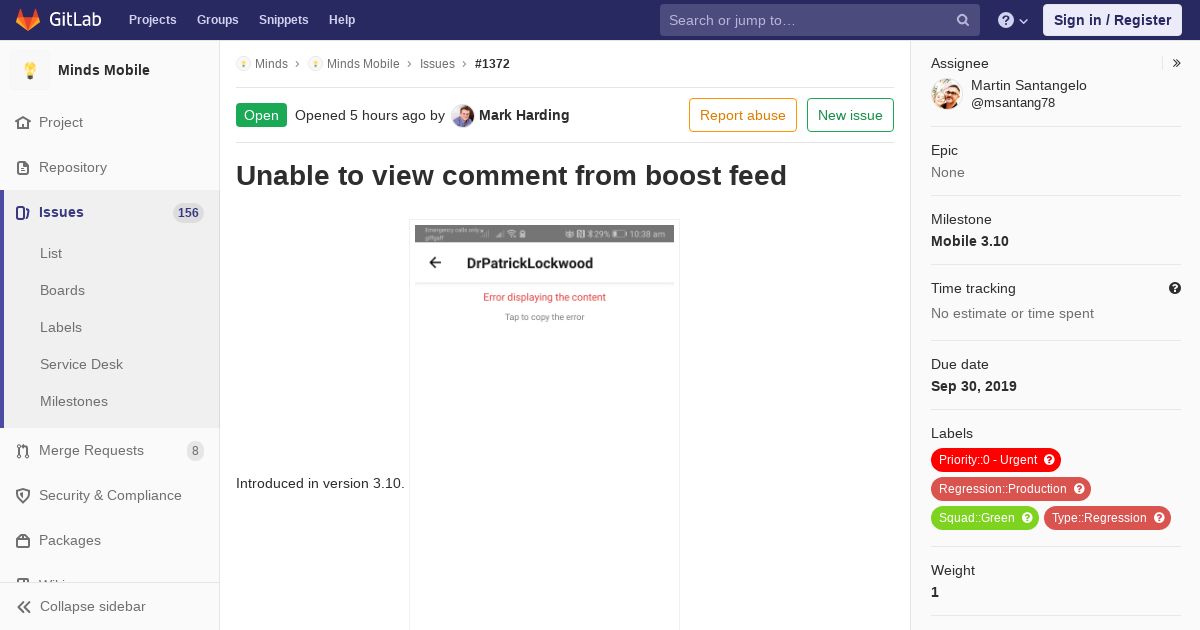Collapse the right sidebar with double-arrow
The height and width of the screenshot is (630, 1200).
[x=1177, y=63]
